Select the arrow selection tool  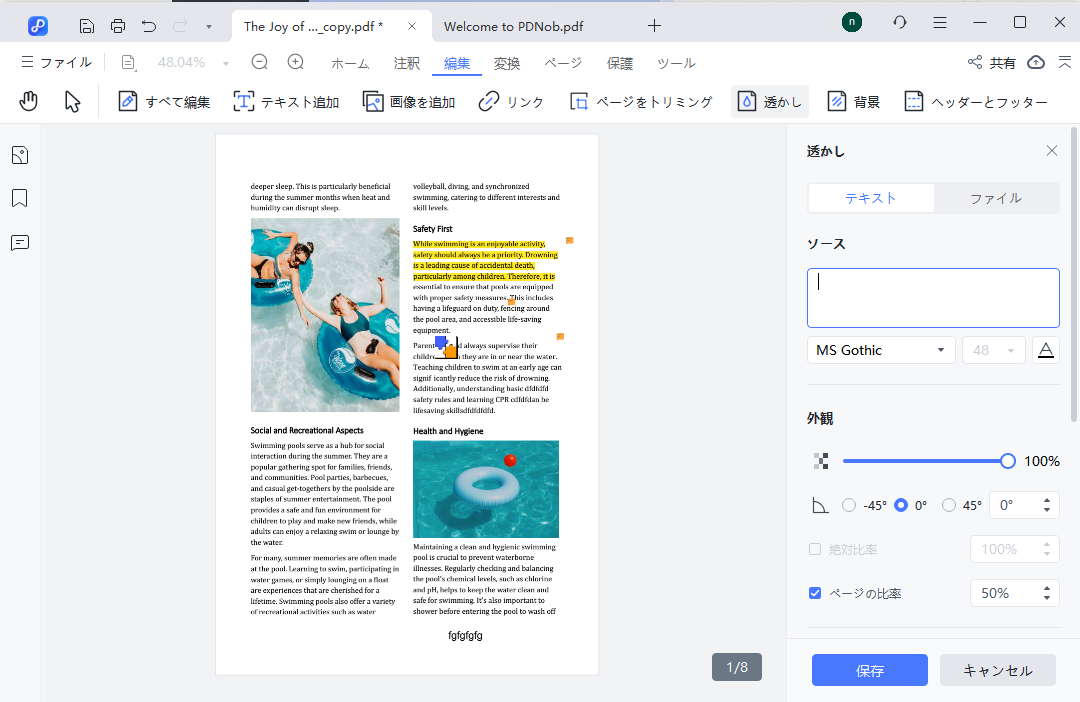[72, 101]
